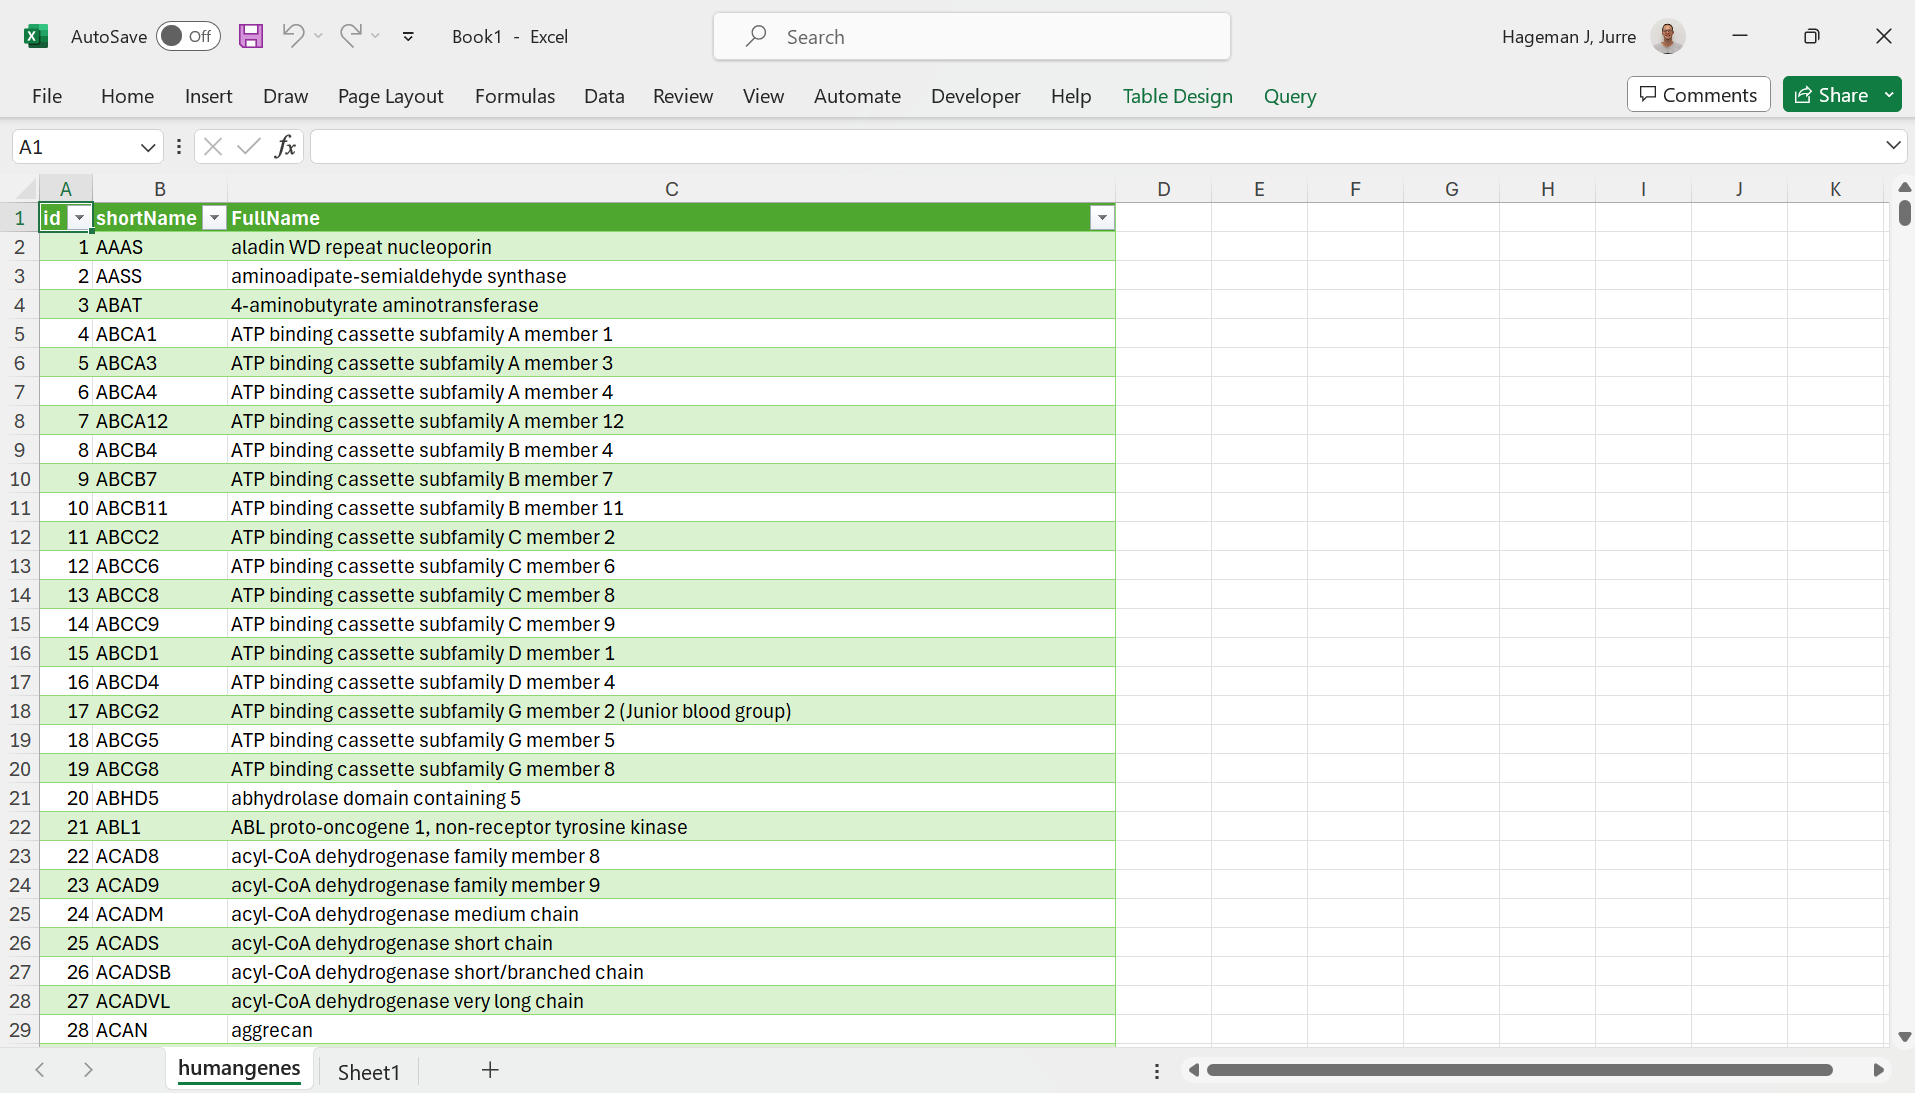Click the Share button
The image size is (1915, 1093).
click(1840, 94)
